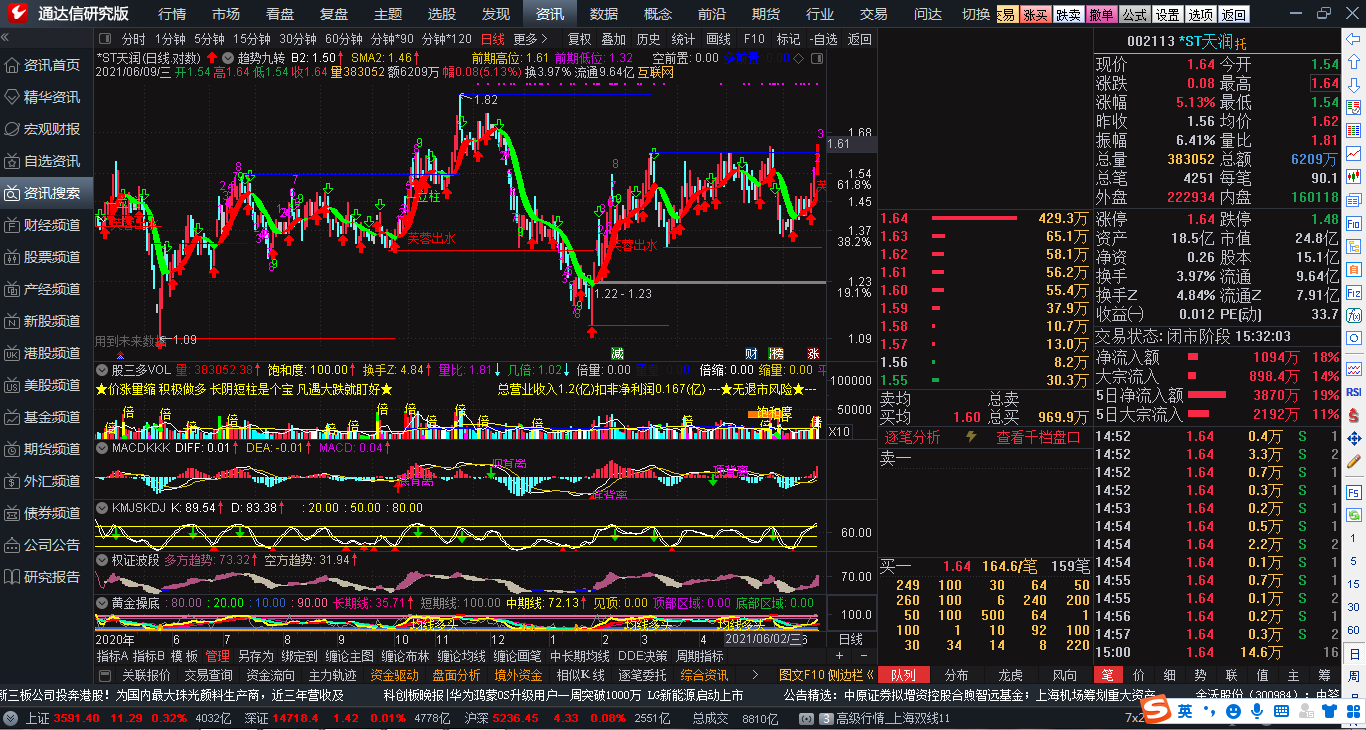Open 外汇频道 in sidebar

(46, 481)
